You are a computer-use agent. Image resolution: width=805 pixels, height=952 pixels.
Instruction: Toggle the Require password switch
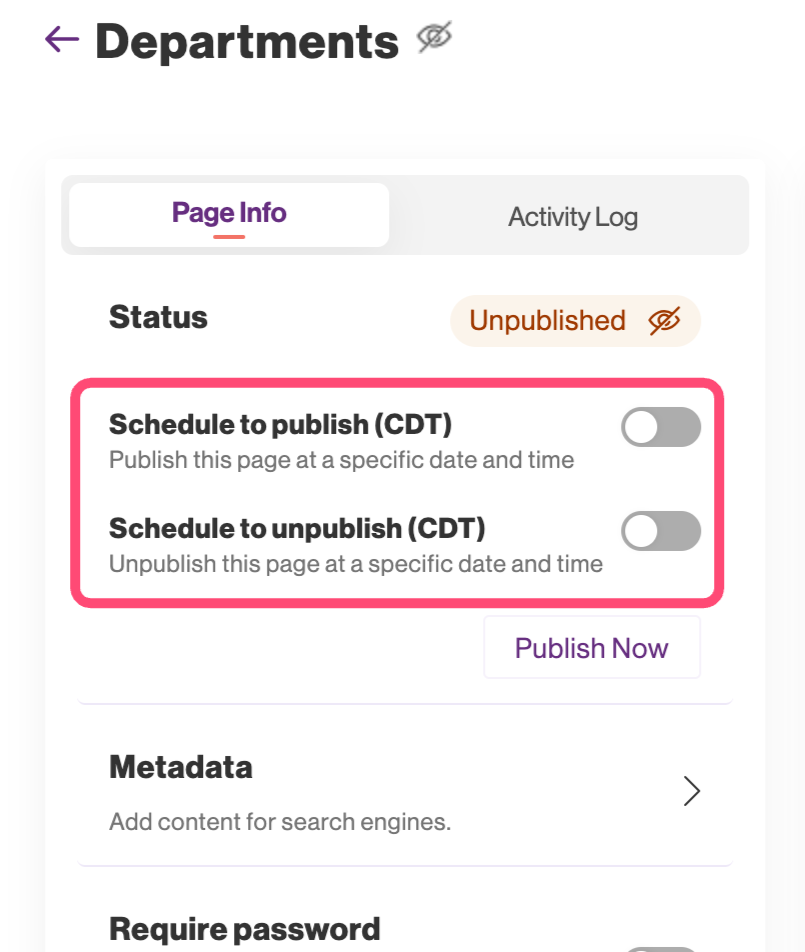tap(660, 946)
